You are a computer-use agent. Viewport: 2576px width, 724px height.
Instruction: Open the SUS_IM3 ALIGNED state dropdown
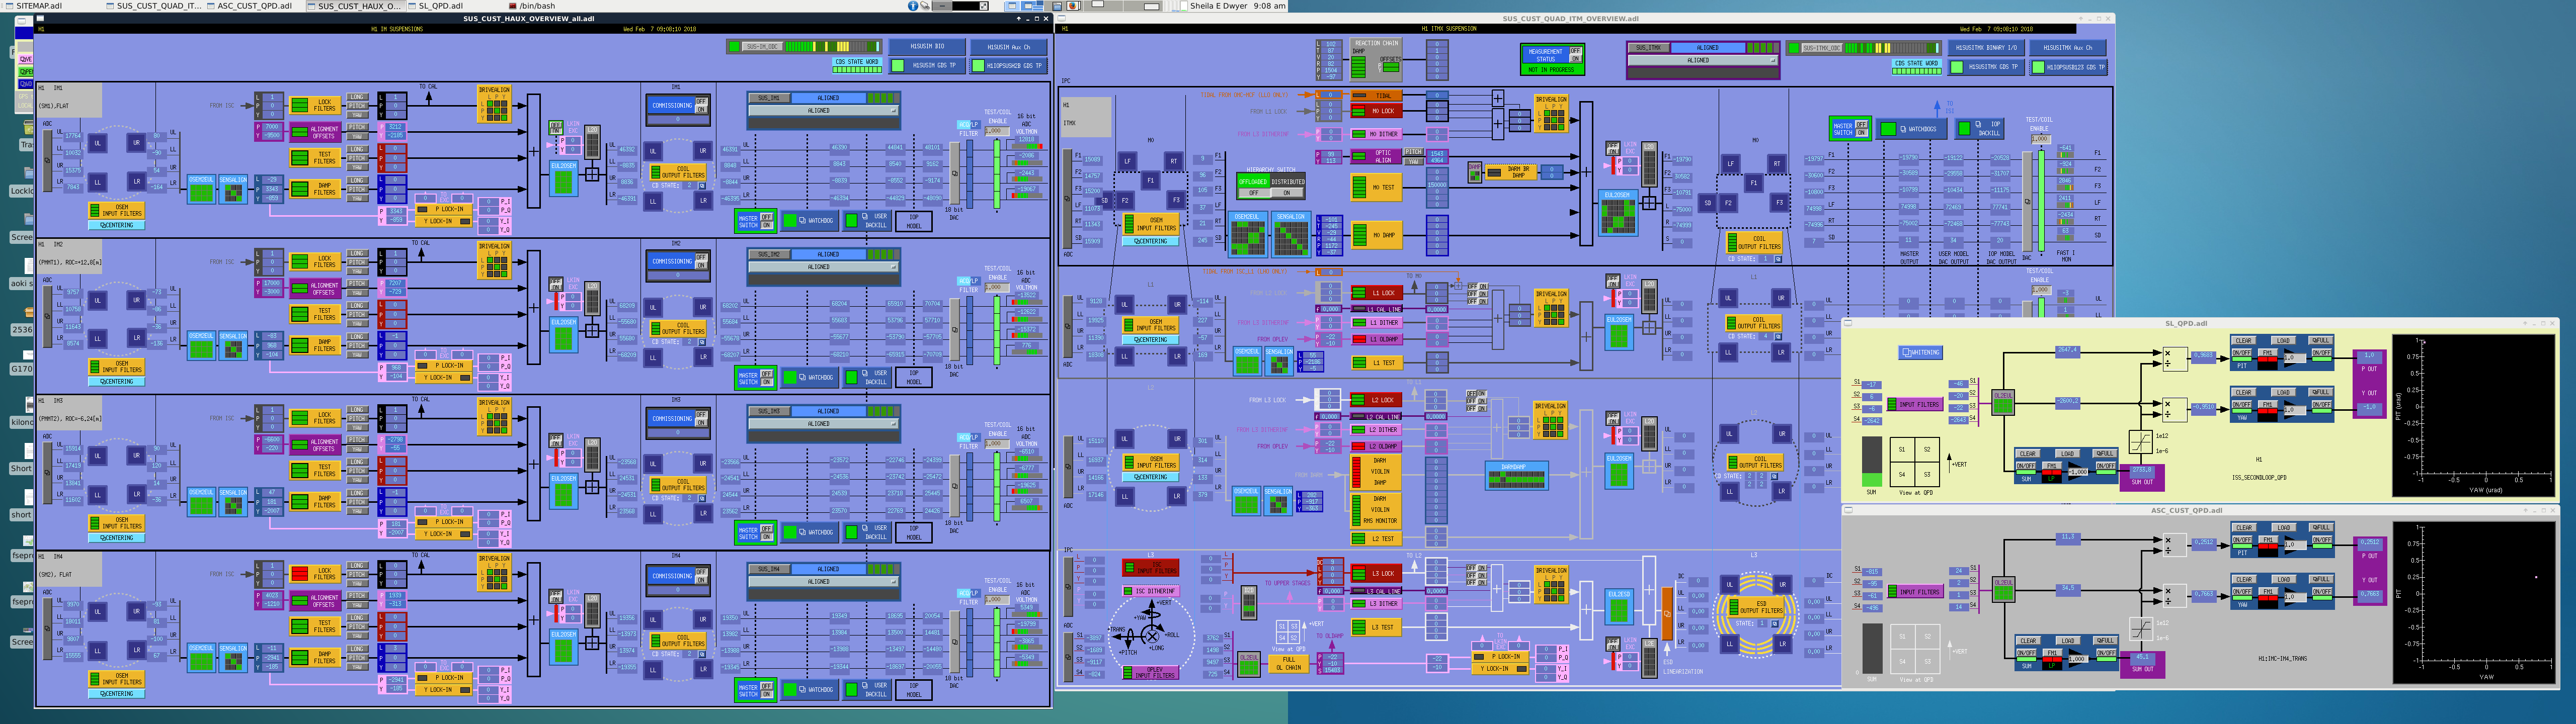pyautogui.click(x=824, y=424)
